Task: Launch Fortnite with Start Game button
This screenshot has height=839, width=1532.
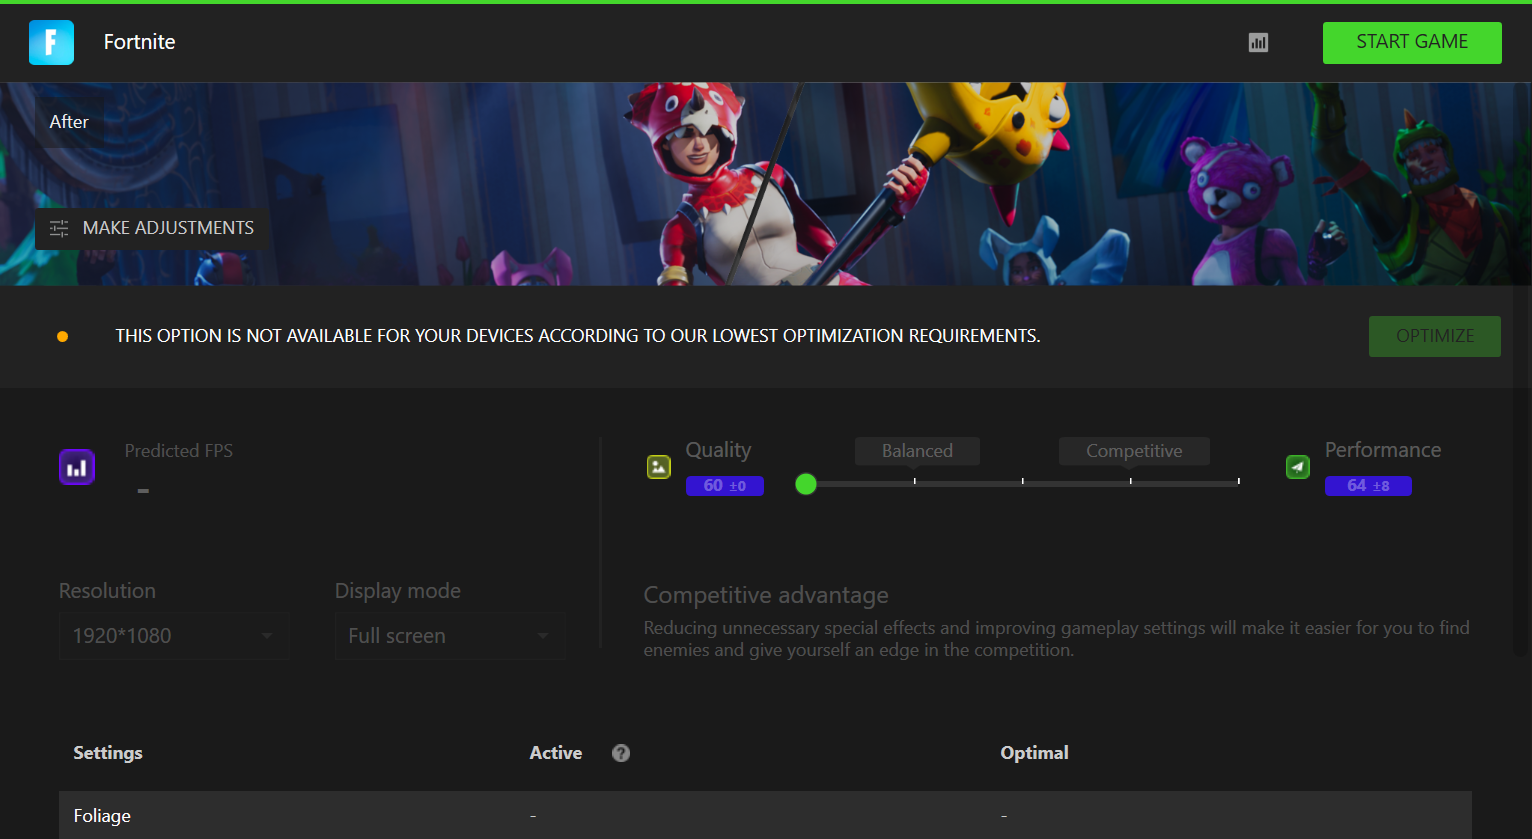Action: [1412, 42]
